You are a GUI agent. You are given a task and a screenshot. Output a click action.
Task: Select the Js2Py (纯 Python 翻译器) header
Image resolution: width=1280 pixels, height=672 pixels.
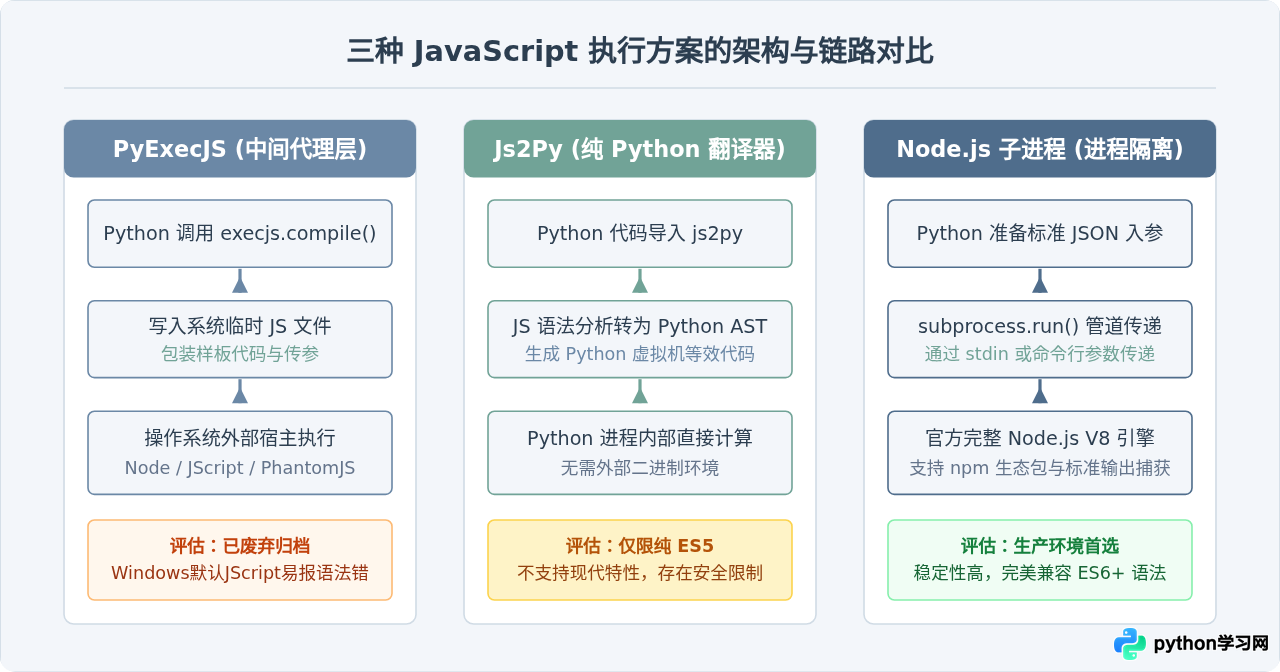pos(640,149)
